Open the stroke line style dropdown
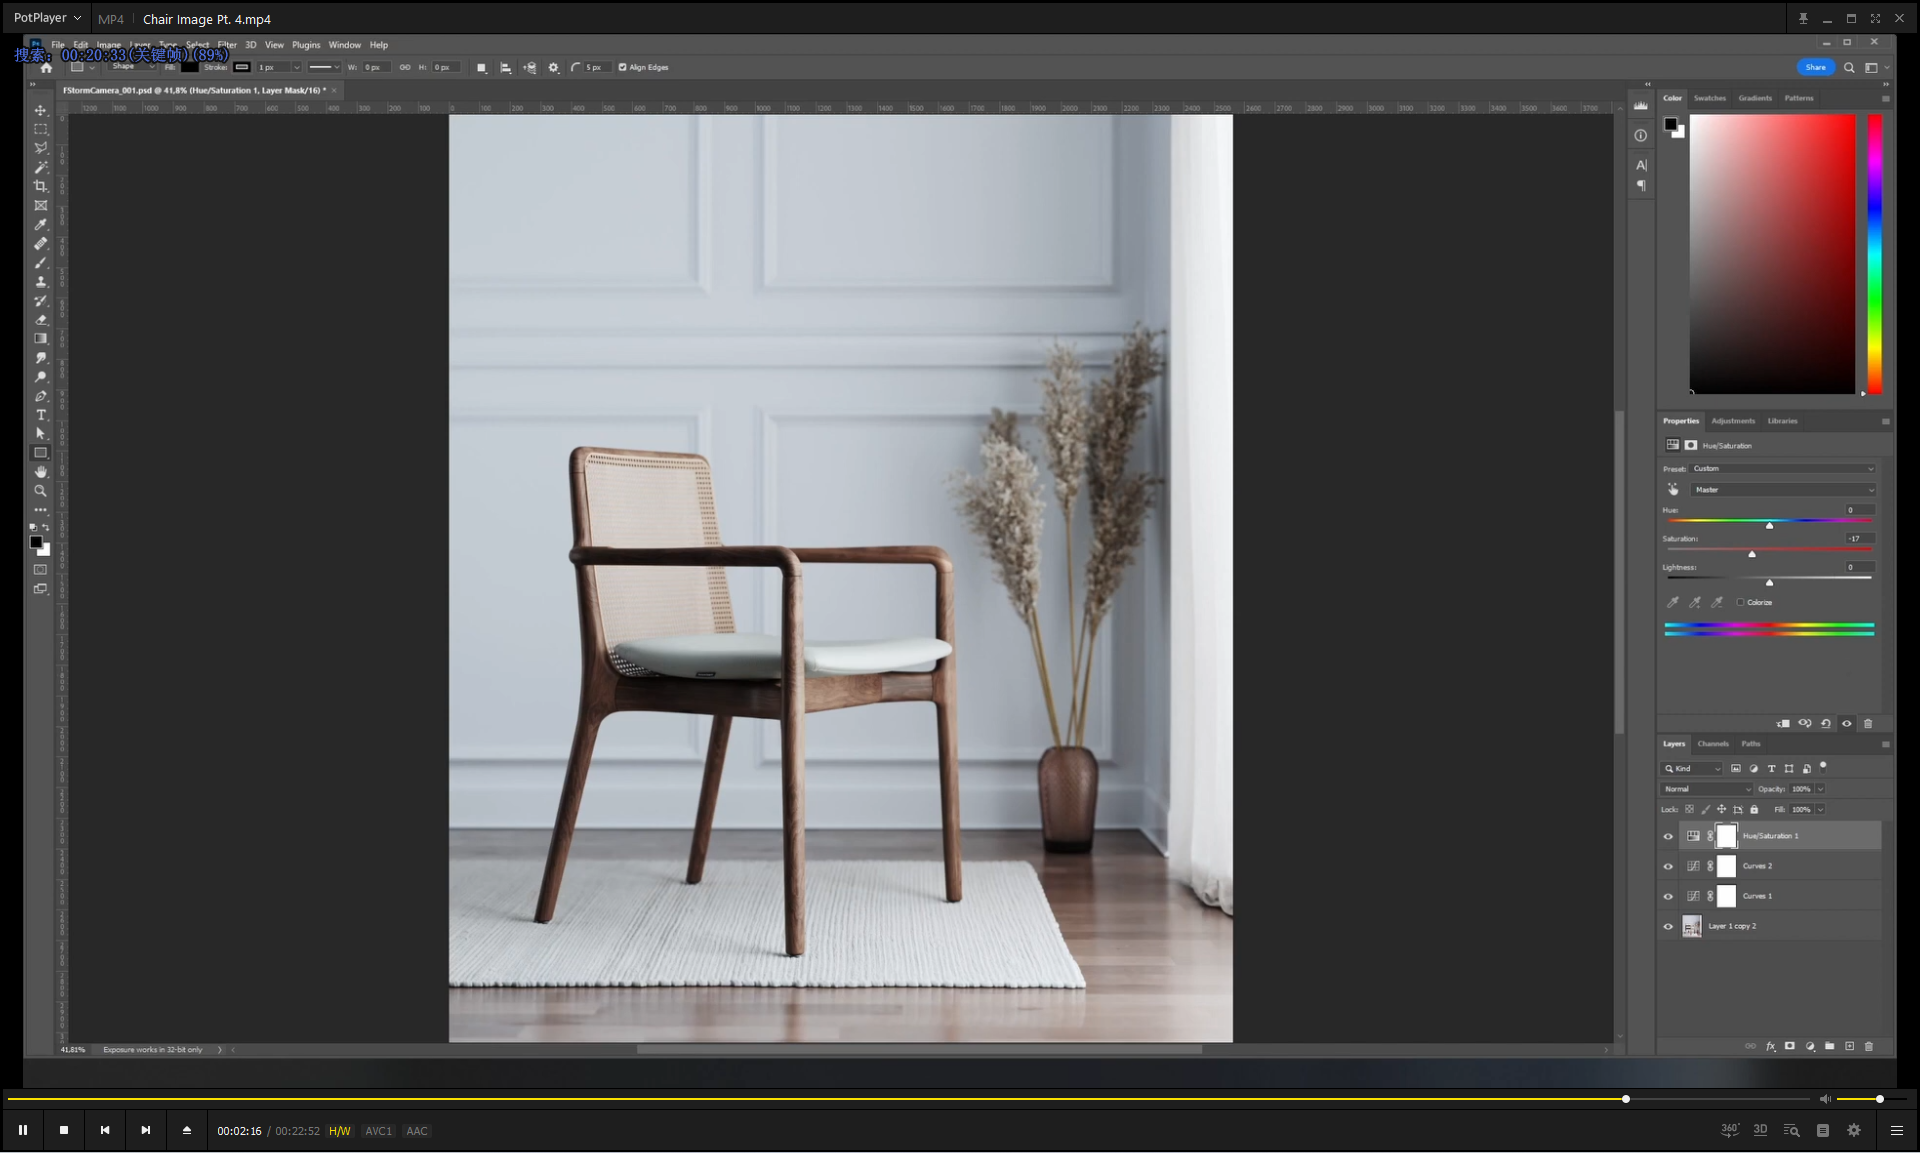The height and width of the screenshot is (1153, 1920). point(324,68)
